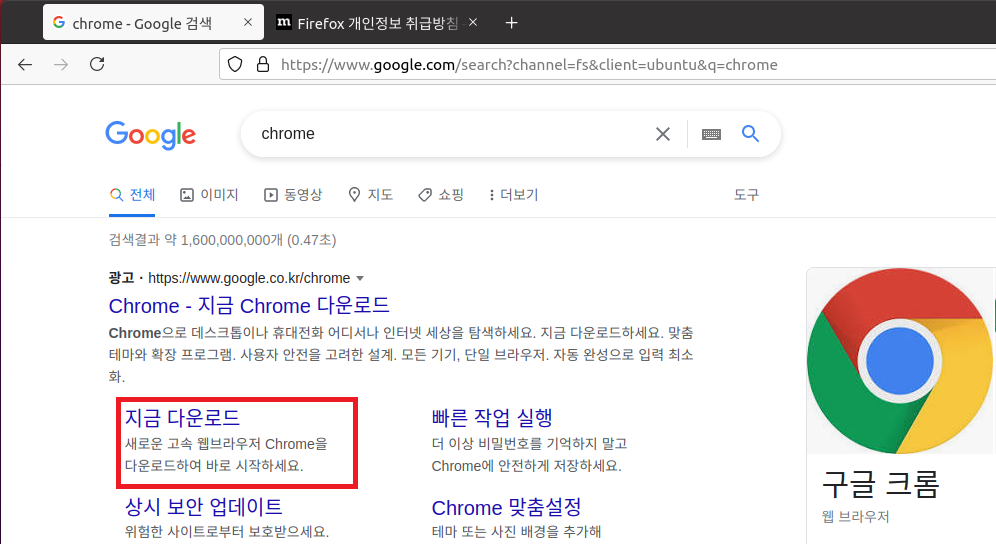Clear the search box with the X icon

(x=663, y=134)
